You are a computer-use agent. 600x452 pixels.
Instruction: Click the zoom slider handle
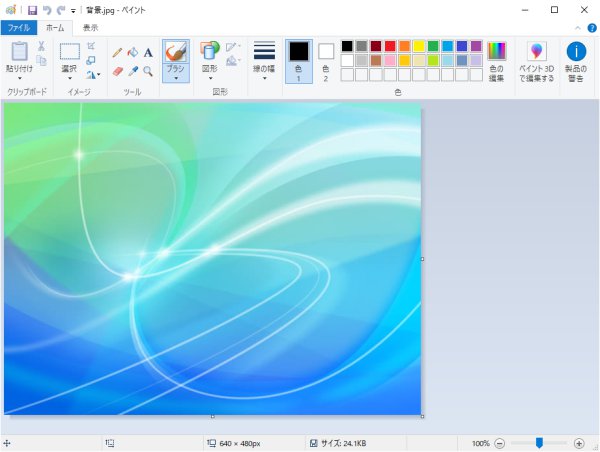pos(539,443)
